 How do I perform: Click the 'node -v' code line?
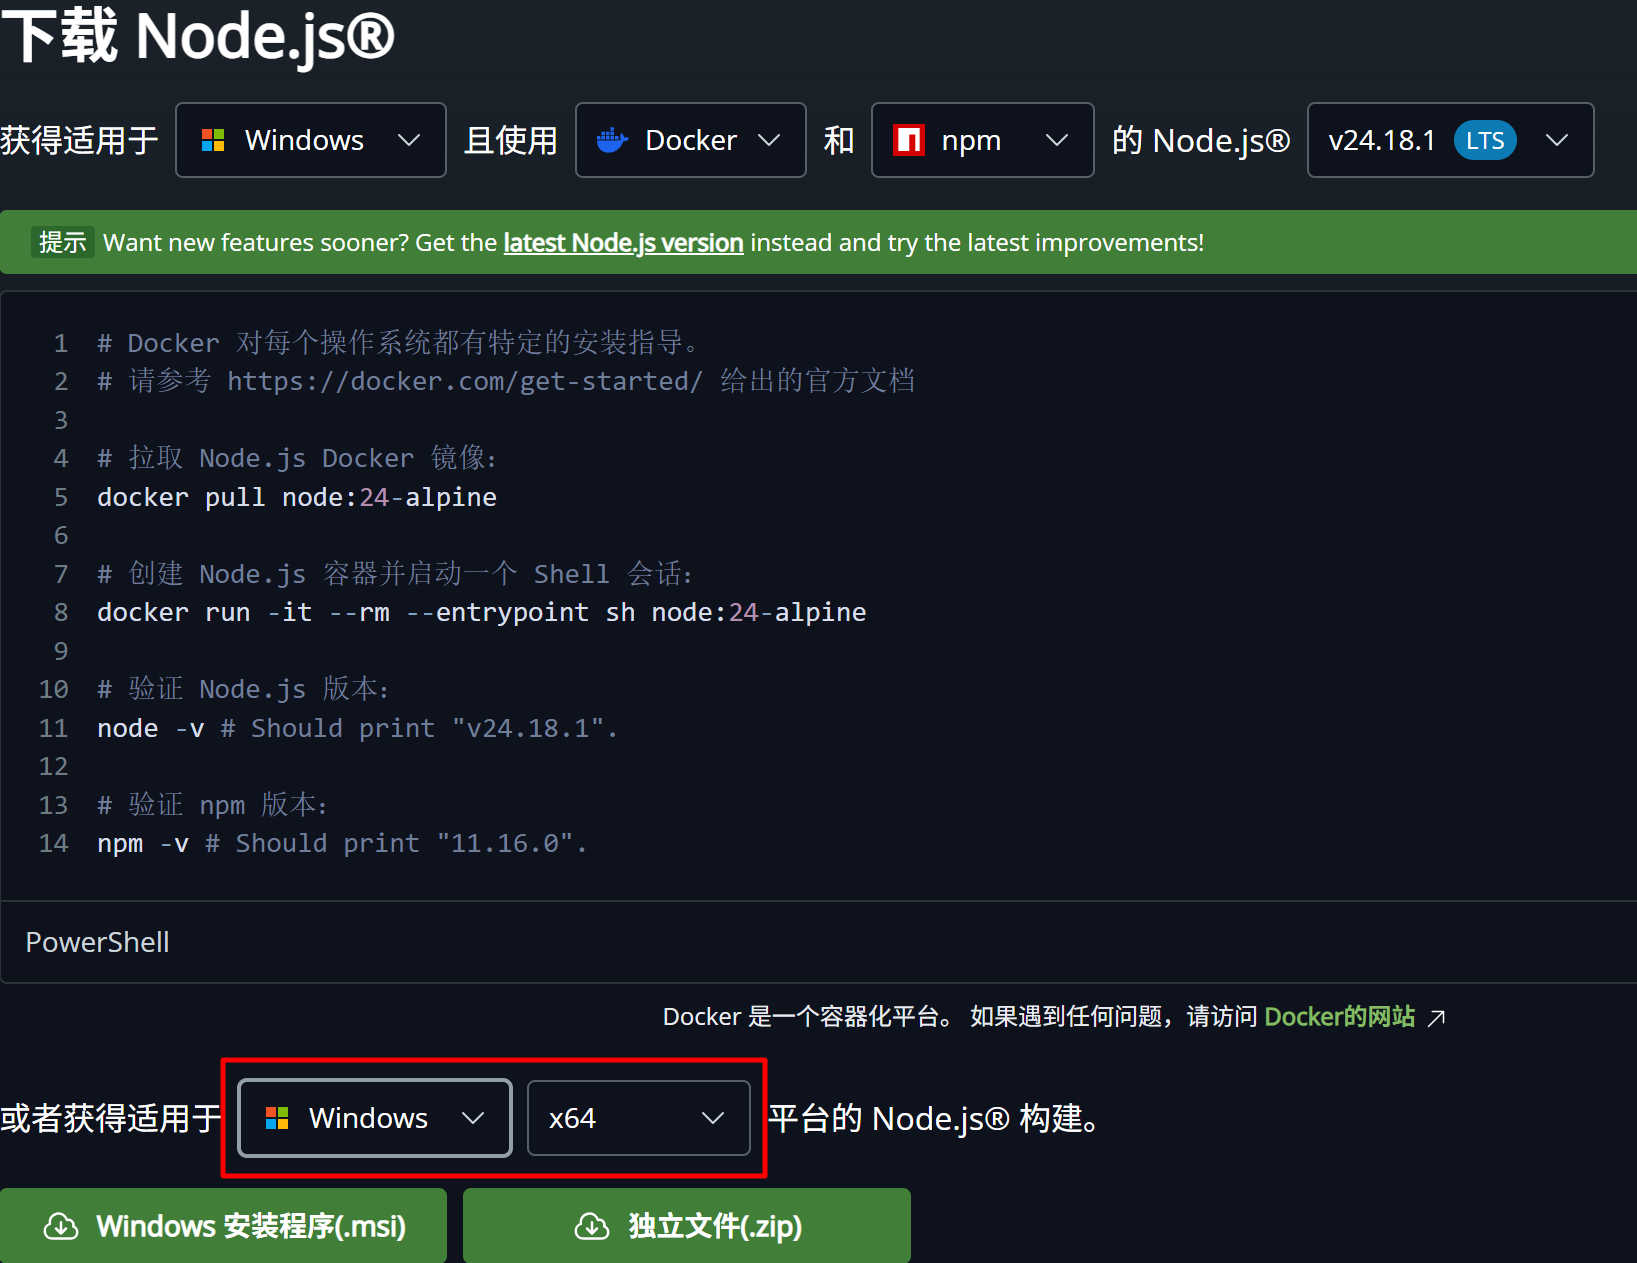point(358,728)
